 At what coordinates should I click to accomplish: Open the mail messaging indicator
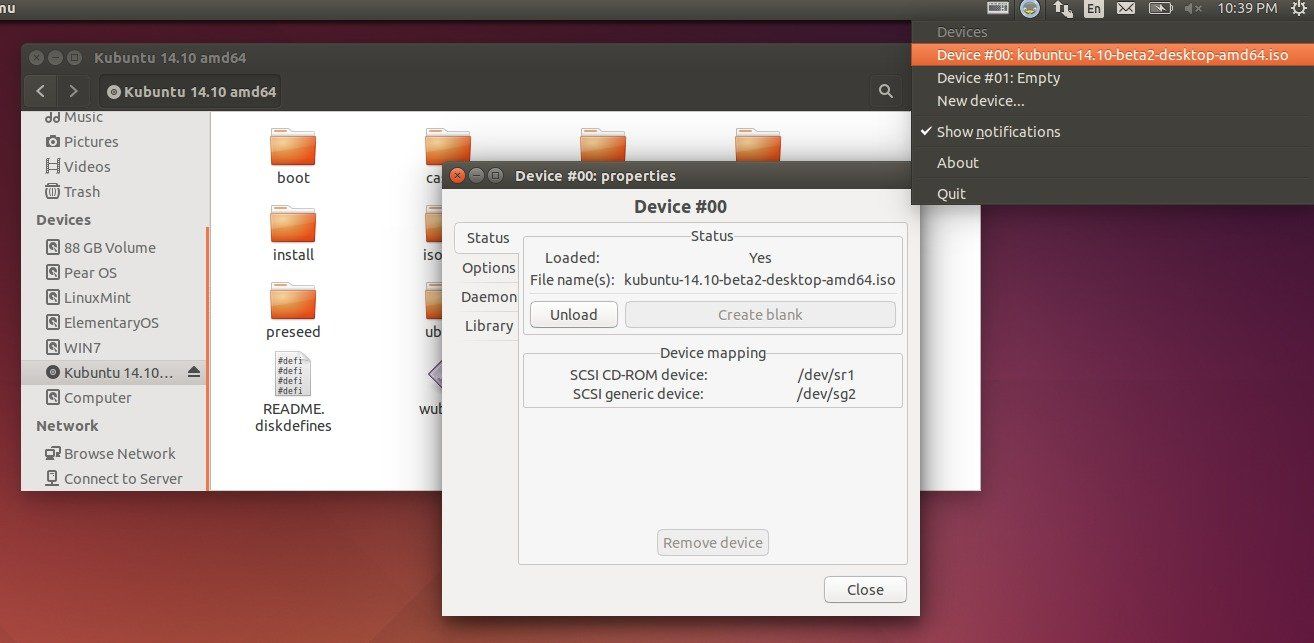pyautogui.click(x=1126, y=9)
